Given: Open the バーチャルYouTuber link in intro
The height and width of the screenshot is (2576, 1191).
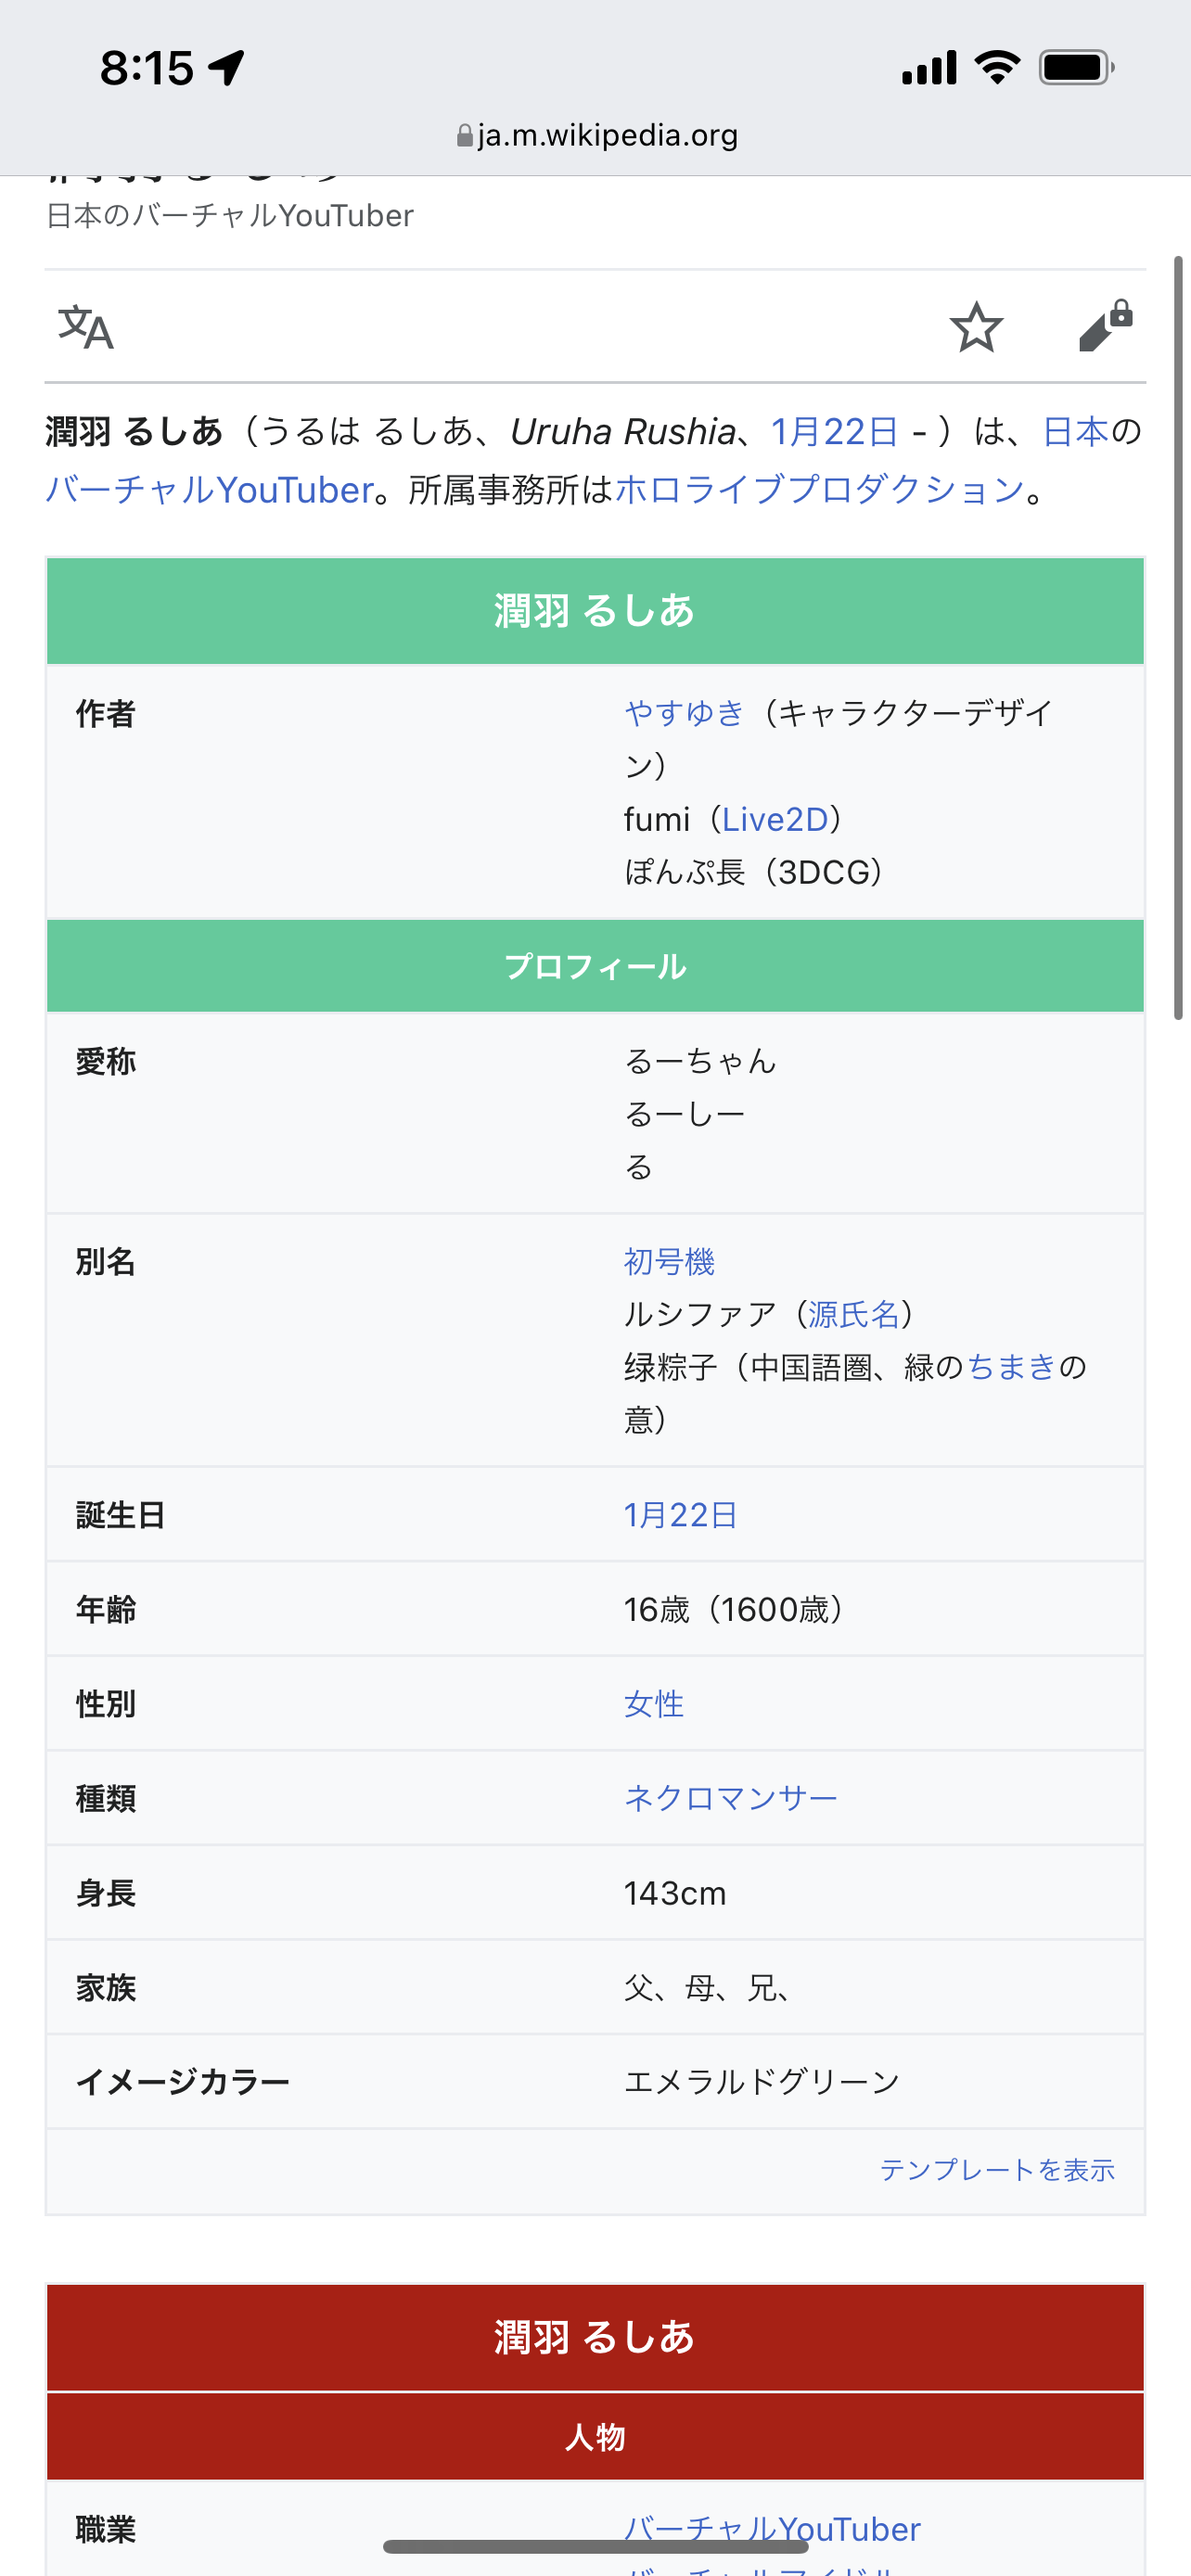Looking at the screenshot, I should tap(209, 490).
